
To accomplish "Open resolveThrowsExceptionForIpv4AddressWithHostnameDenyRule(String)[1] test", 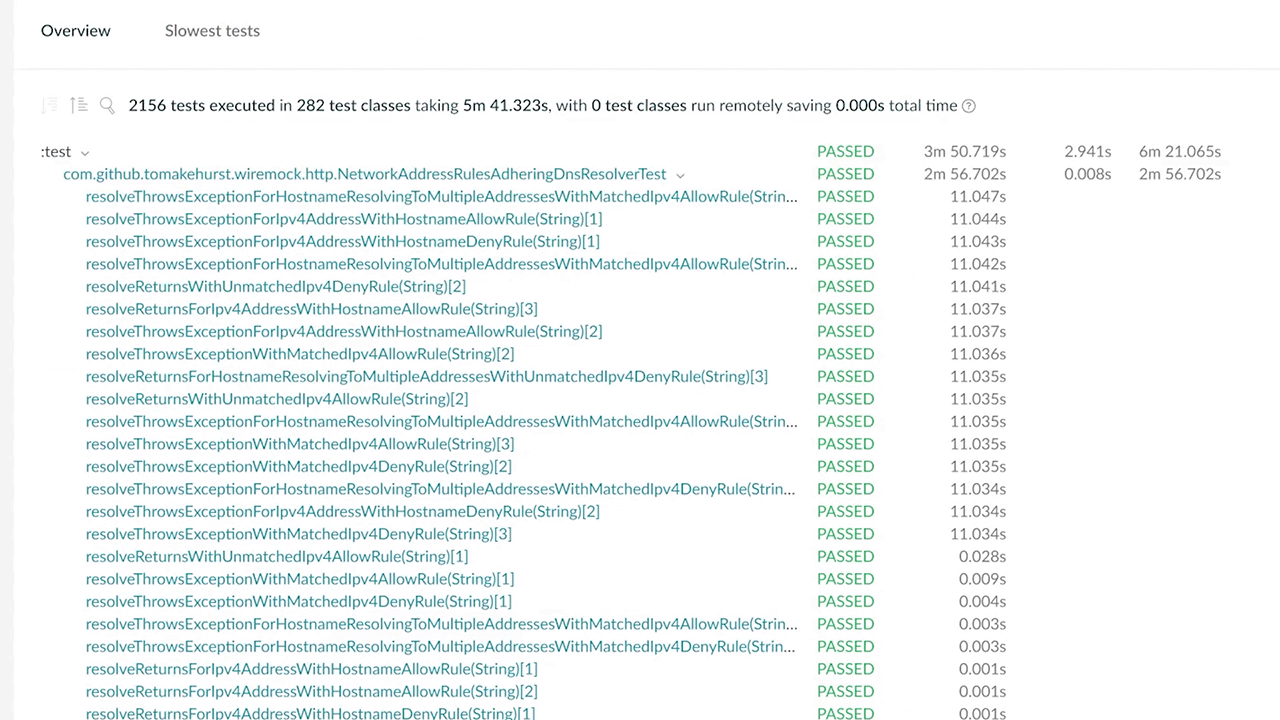I will click(x=342, y=241).
